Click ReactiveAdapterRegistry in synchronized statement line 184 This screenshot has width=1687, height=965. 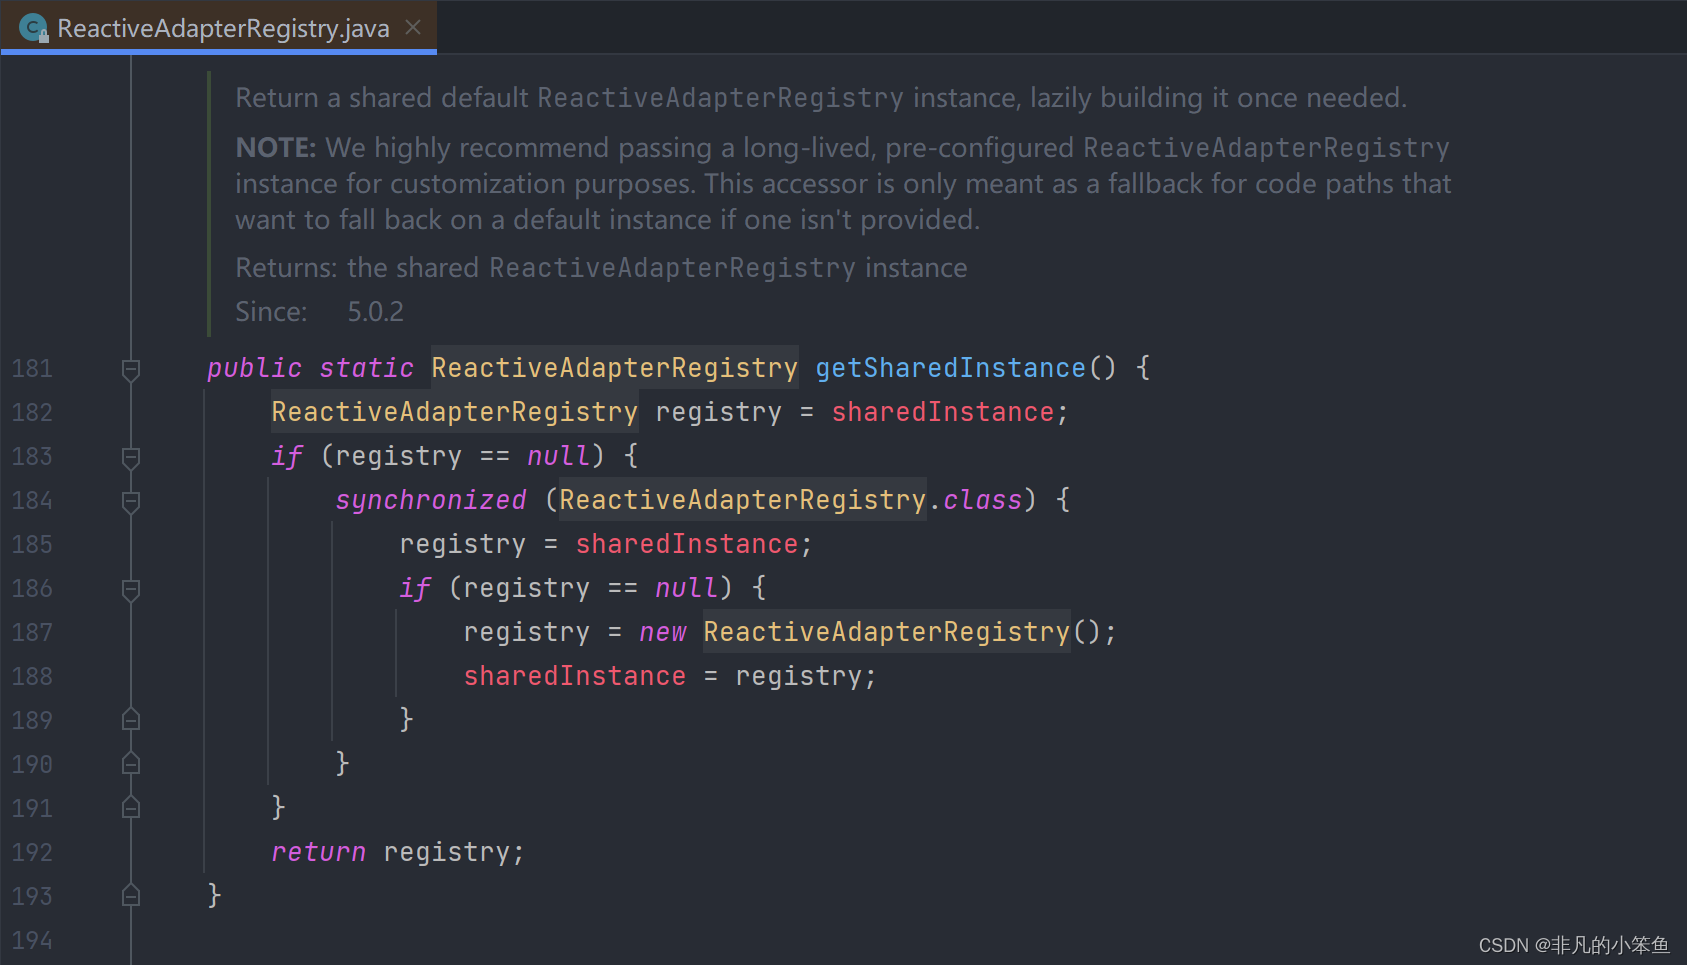tap(742, 500)
